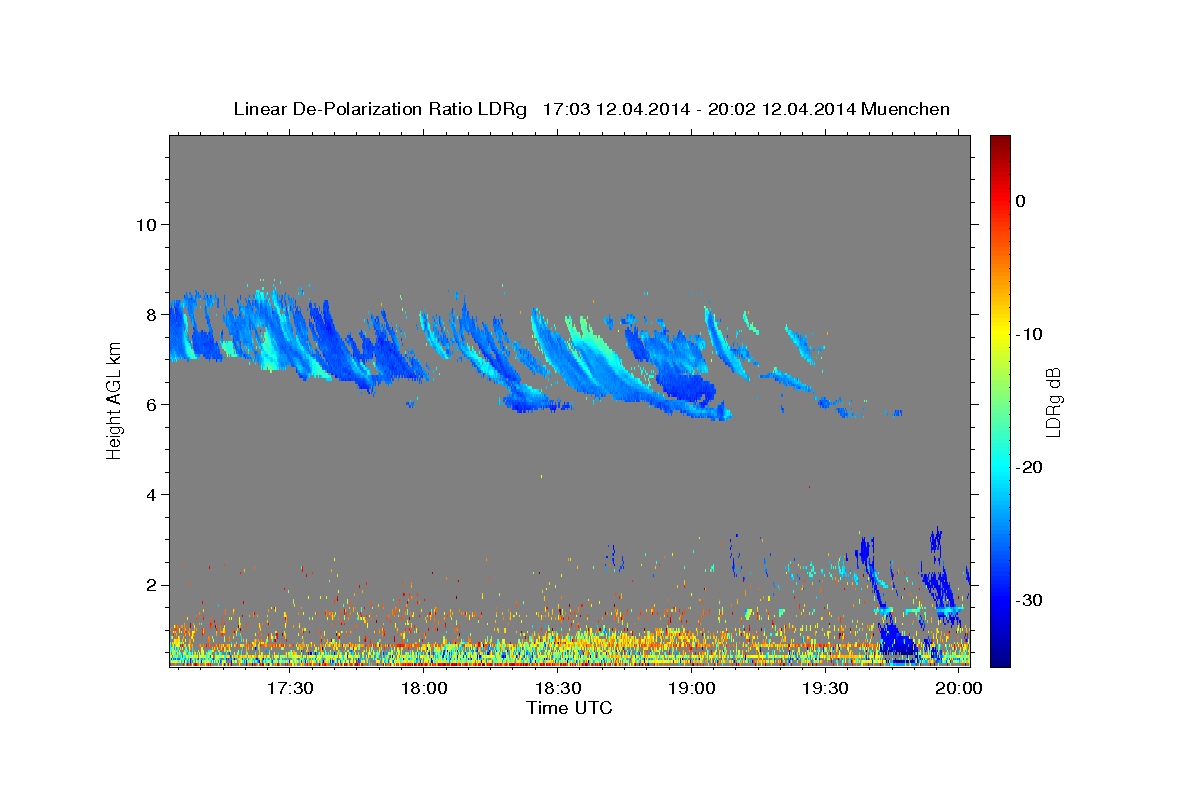Click the 19:00 time tick label
The width and height of the screenshot is (1200, 800).
692,689
